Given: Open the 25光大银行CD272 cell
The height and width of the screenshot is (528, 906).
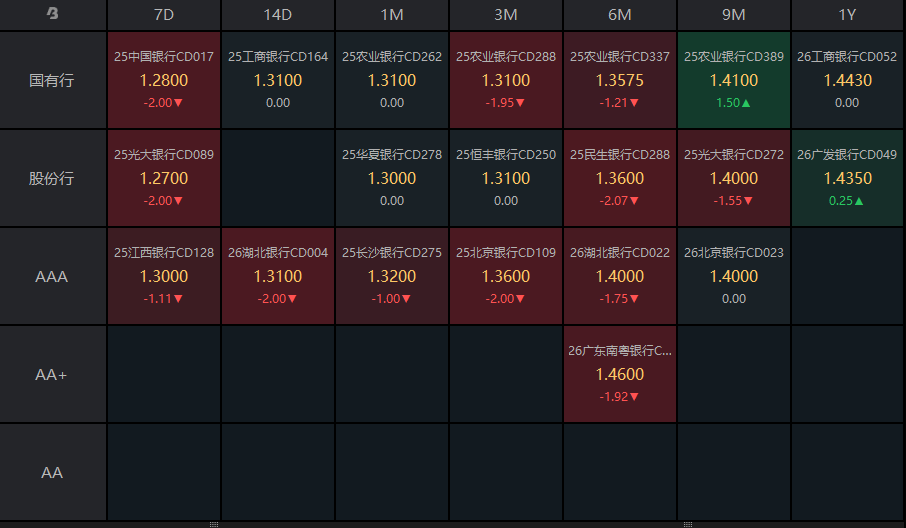Looking at the screenshot, I should pos(733,179).
